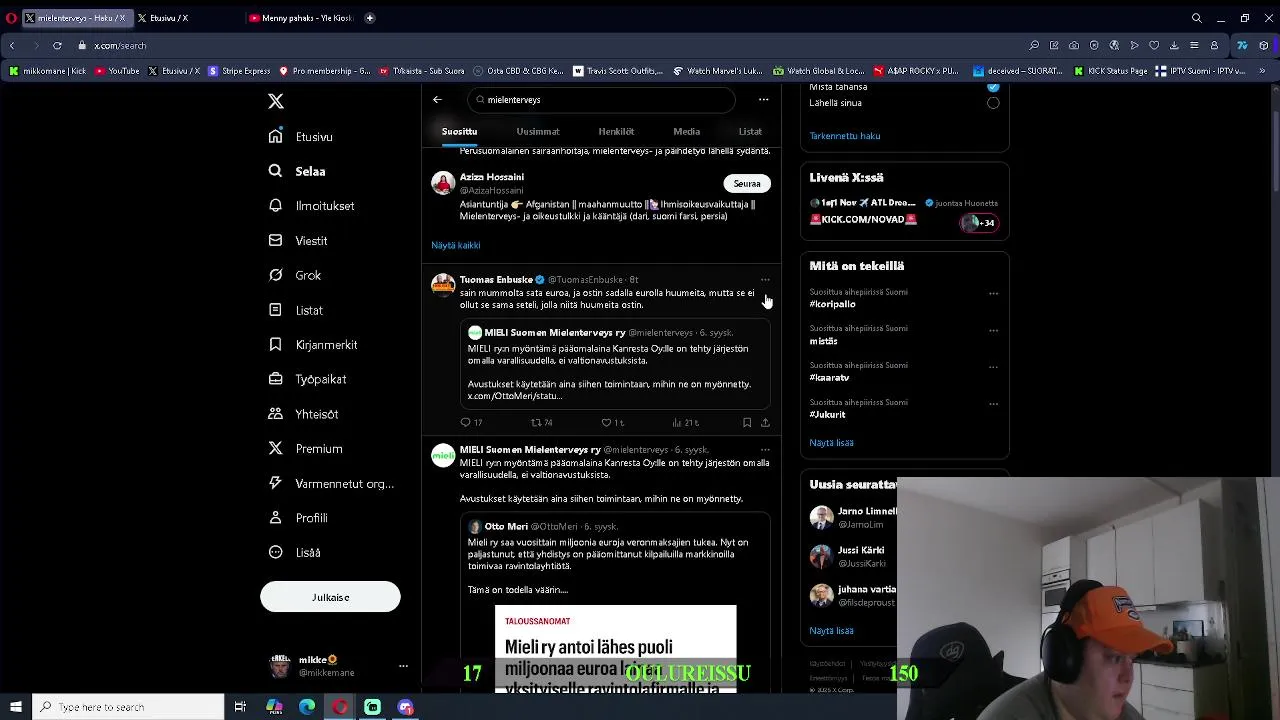
Task: Open Varmennetut org lightning icon
Action: click(x=275, y=483)
